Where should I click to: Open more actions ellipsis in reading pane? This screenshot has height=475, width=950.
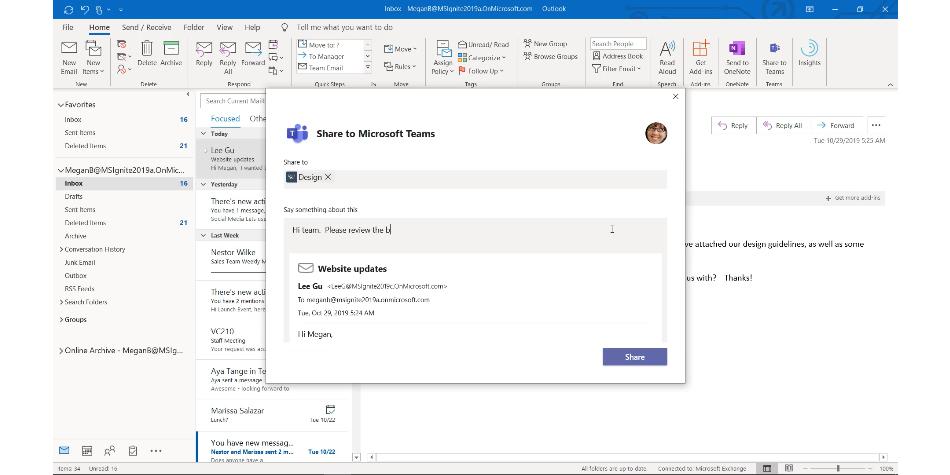[875, 125]
